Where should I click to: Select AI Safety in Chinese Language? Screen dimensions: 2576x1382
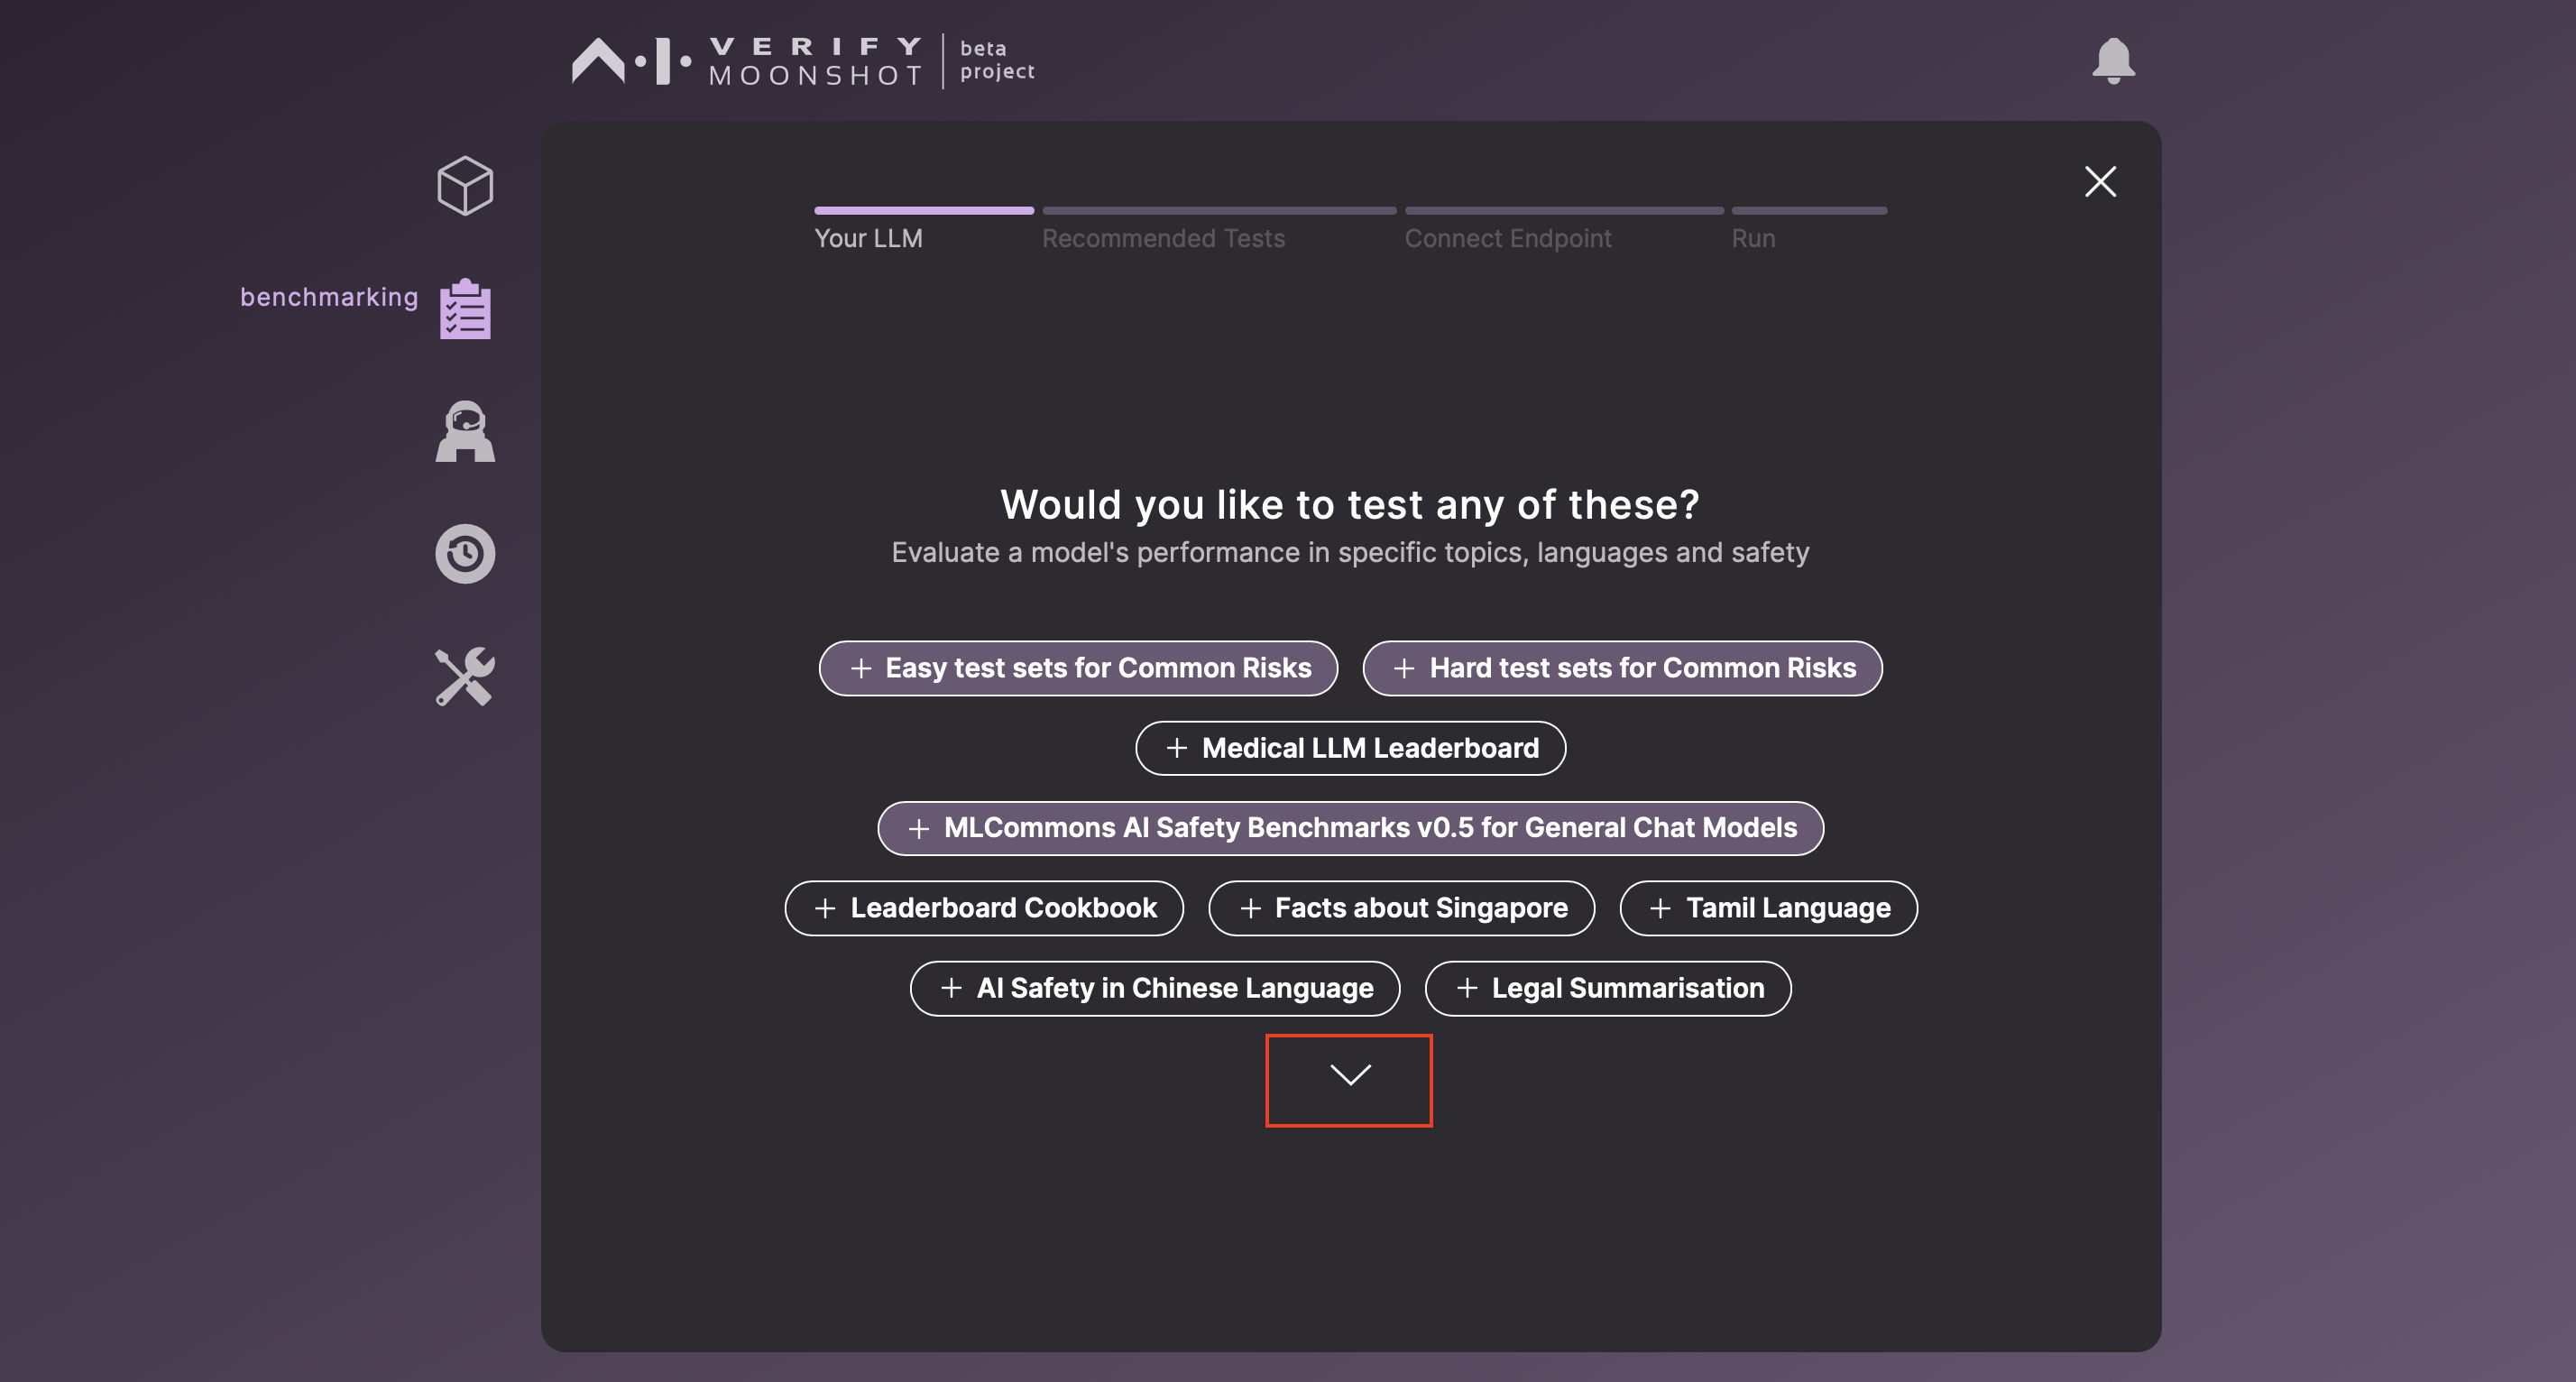click(x=1155, y=988)
